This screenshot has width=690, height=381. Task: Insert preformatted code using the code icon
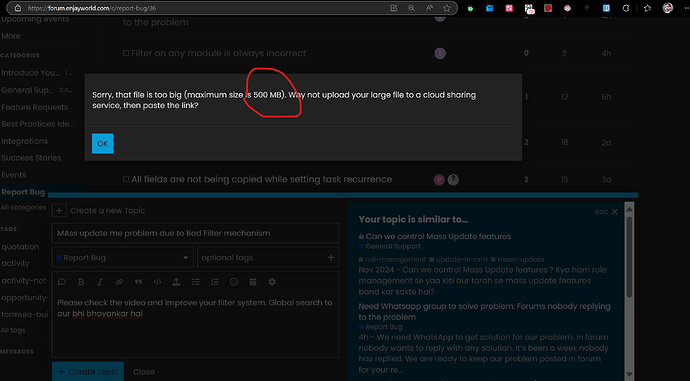[157, 282]
